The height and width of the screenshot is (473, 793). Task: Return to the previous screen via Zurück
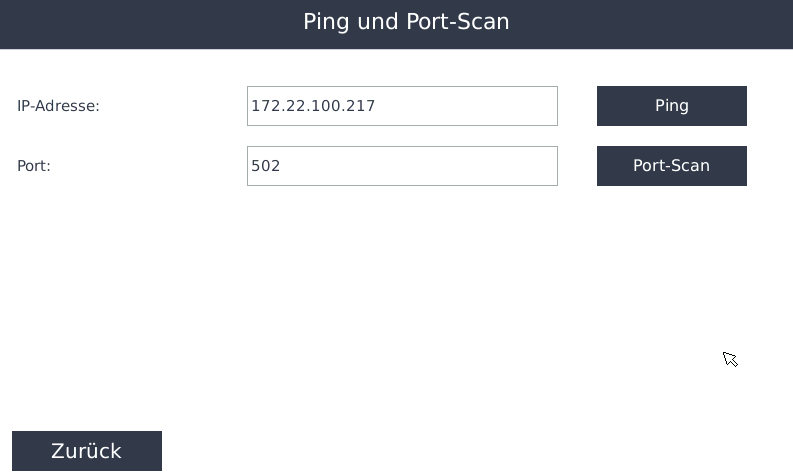tap(87, 451)
